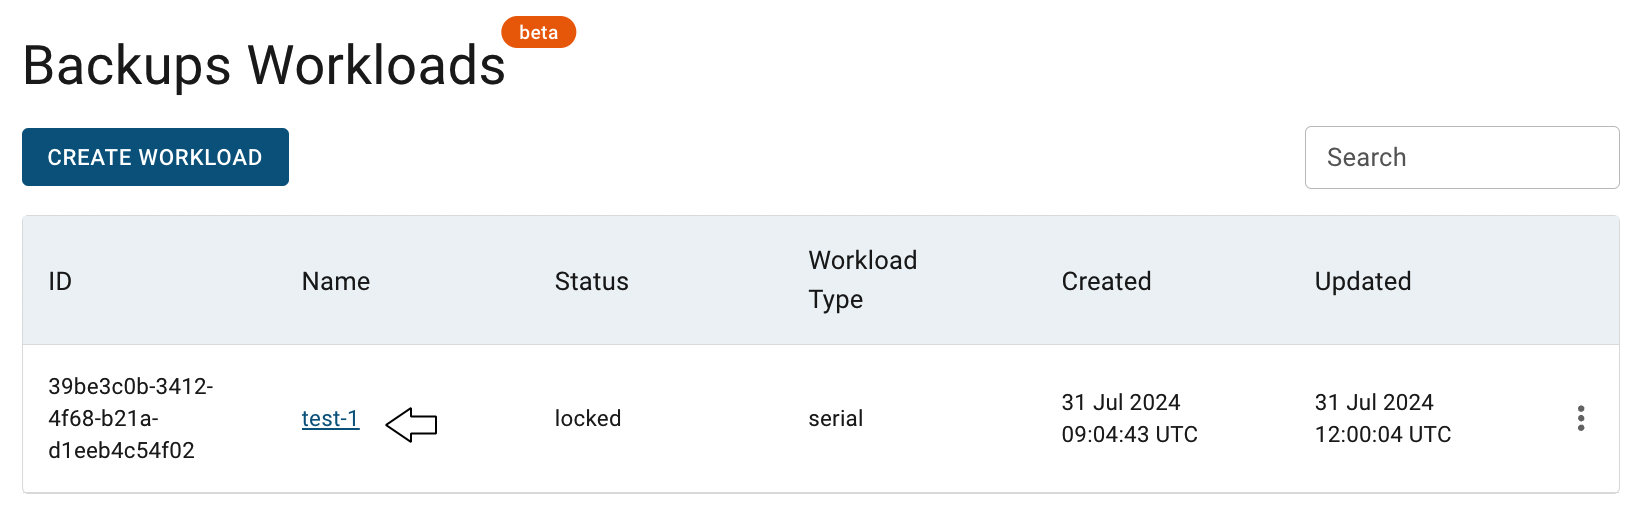This screenshot has width=1638, height=512.
Task: Select the Updated column header
Action: [1363, 281]
